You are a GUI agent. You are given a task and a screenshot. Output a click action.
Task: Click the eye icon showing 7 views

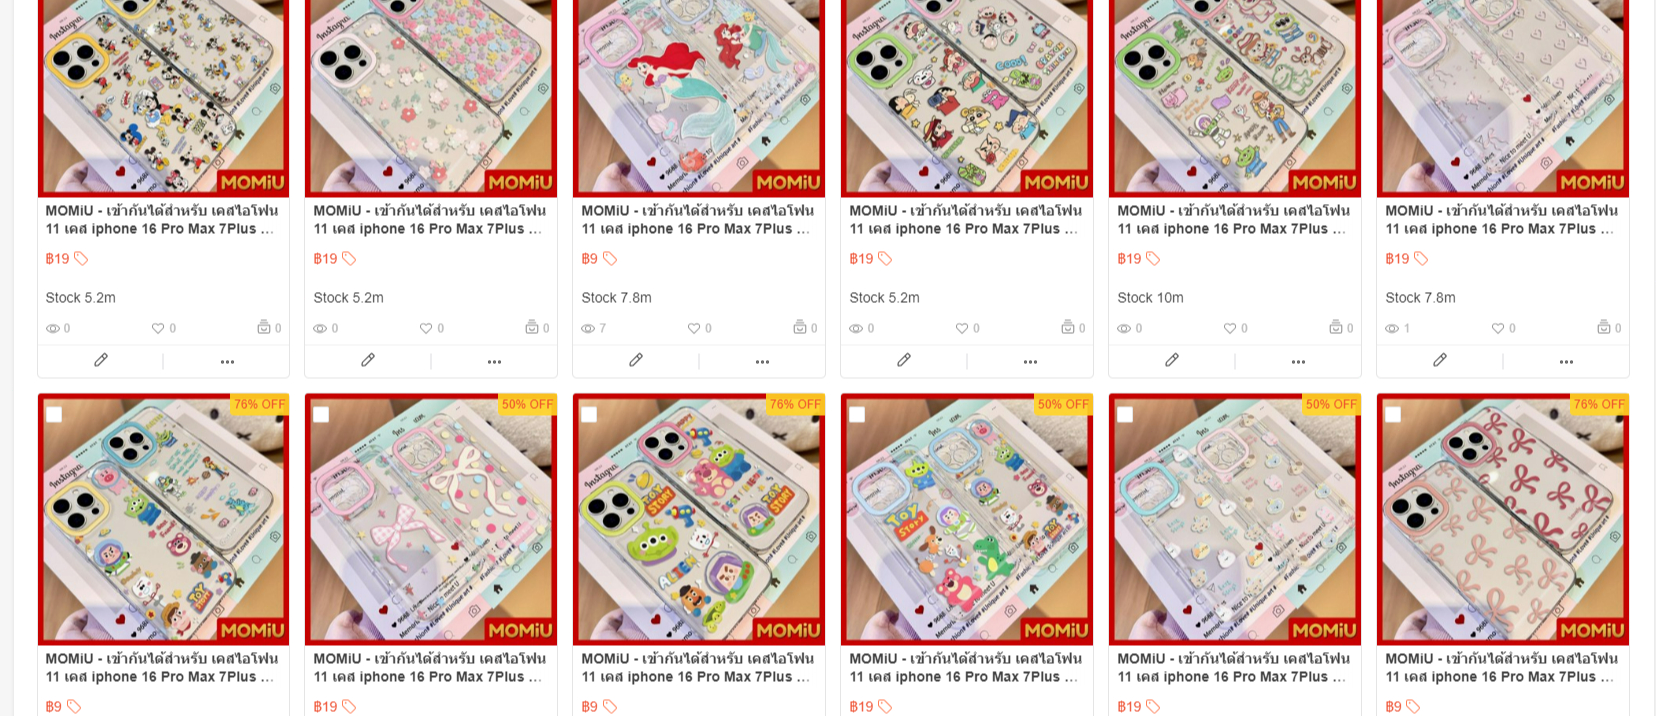(x=588, y=328)
